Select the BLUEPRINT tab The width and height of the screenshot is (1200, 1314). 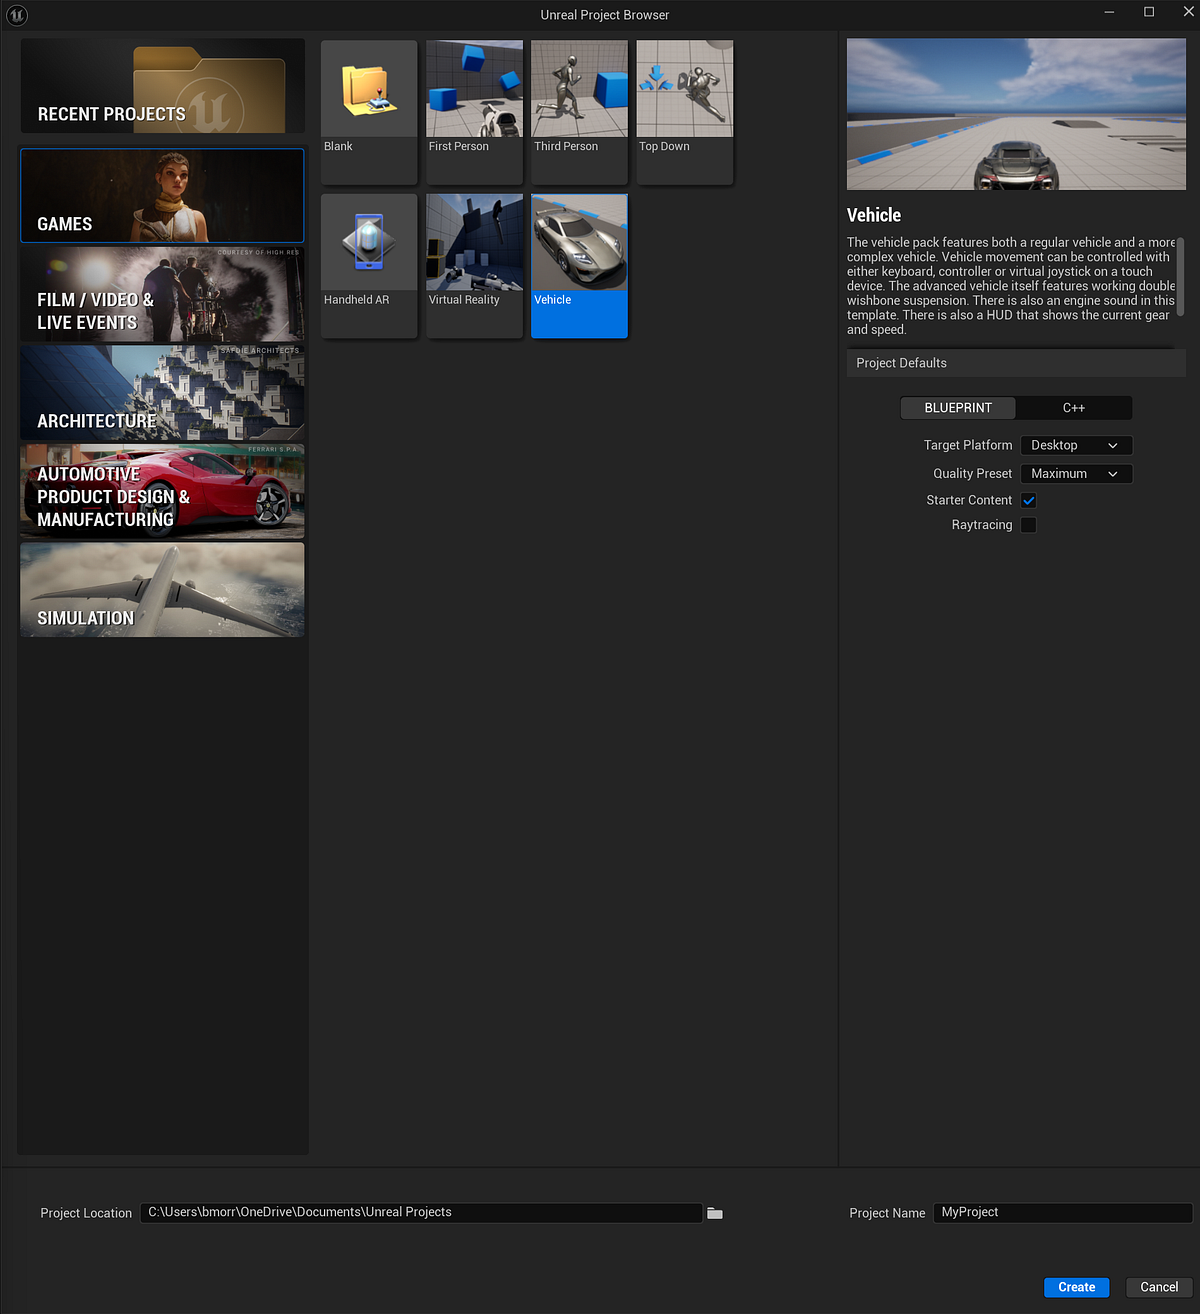[x=957, y=408]
